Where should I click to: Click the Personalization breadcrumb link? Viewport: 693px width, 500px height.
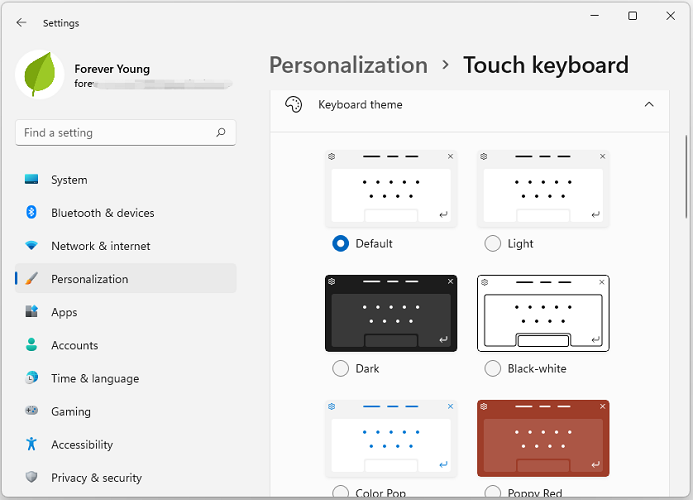[348, 65]
